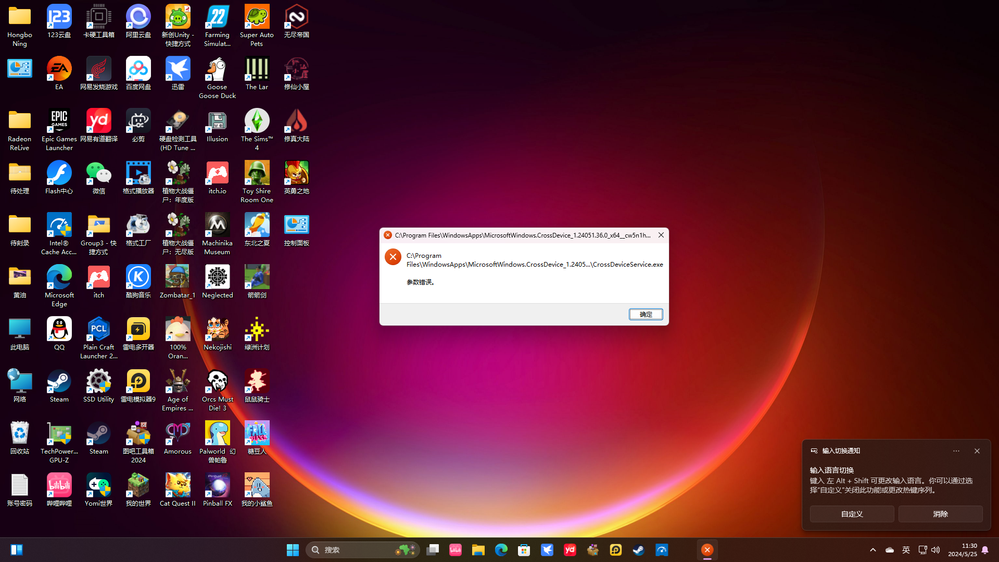Click the taskbar search box
The image size is (999, 562).
point(363,549)
